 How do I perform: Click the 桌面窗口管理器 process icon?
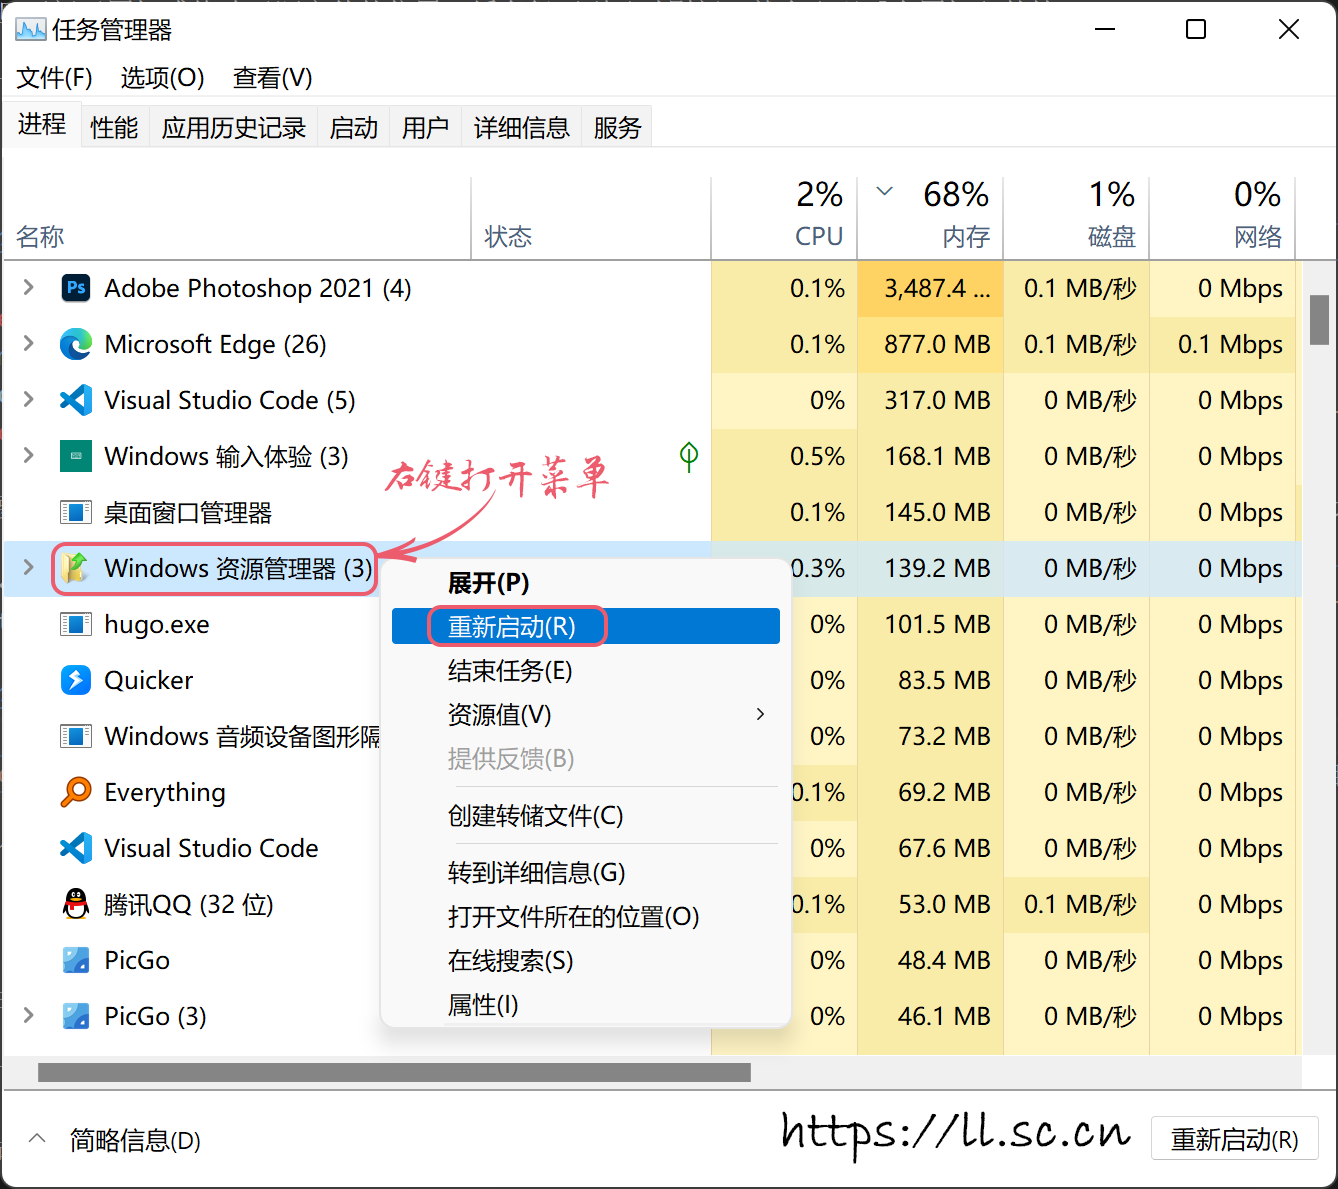pyautogui.click(x=76, y=512)
